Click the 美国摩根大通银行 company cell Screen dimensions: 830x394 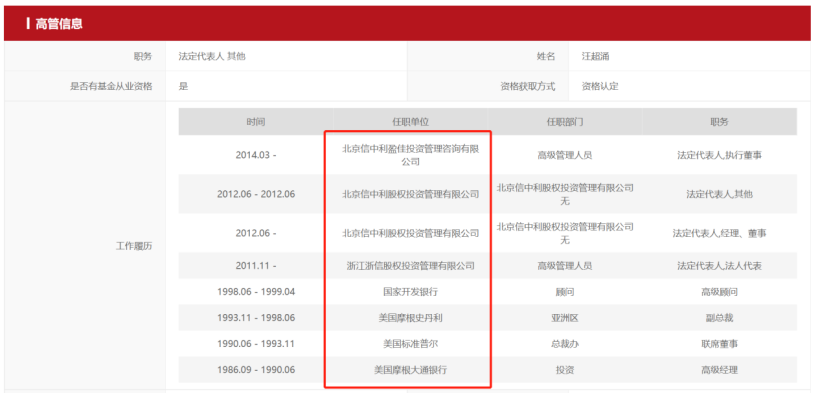point(410,370)
